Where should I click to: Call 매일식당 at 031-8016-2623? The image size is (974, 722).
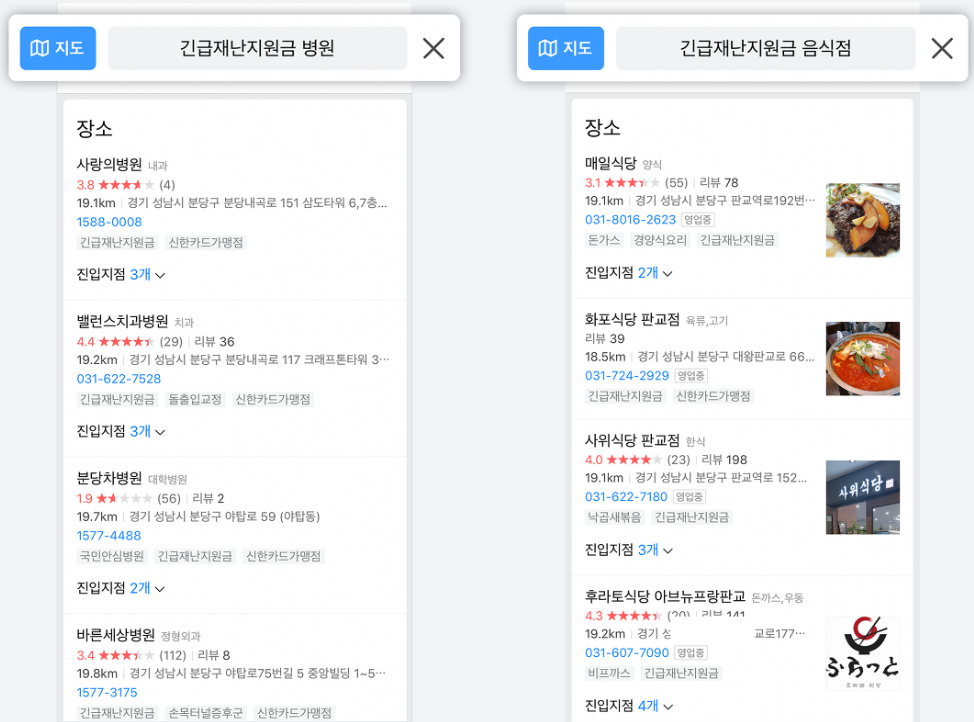[630, 219]
